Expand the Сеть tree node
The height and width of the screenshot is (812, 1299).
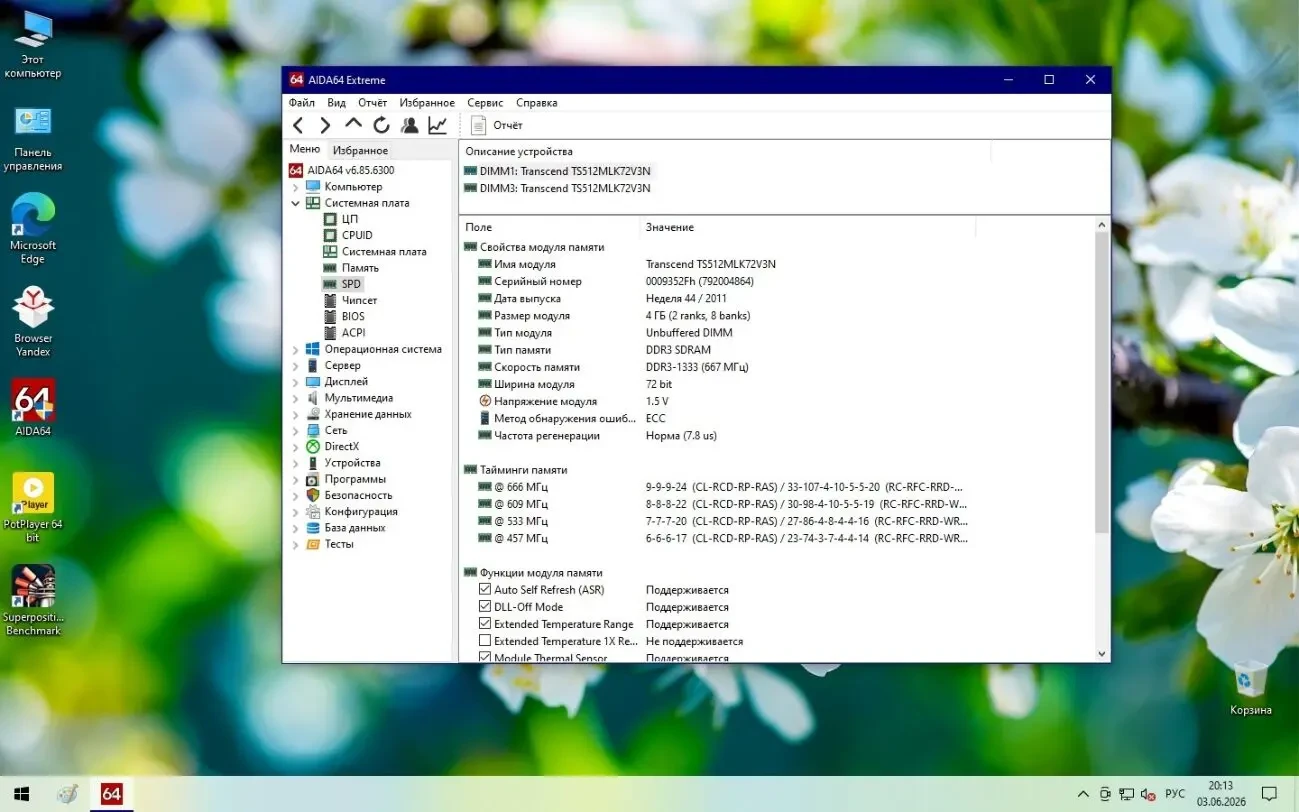pyautogui.click(x=295, y=431)
